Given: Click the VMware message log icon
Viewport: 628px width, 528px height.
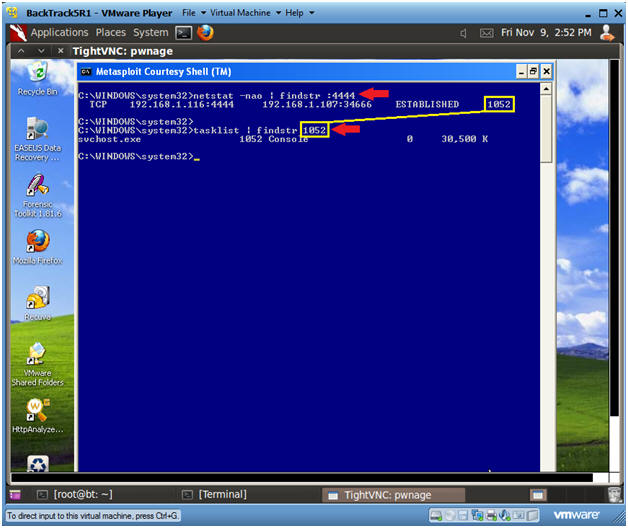Looking at the screenshot, I should point(533,515).
